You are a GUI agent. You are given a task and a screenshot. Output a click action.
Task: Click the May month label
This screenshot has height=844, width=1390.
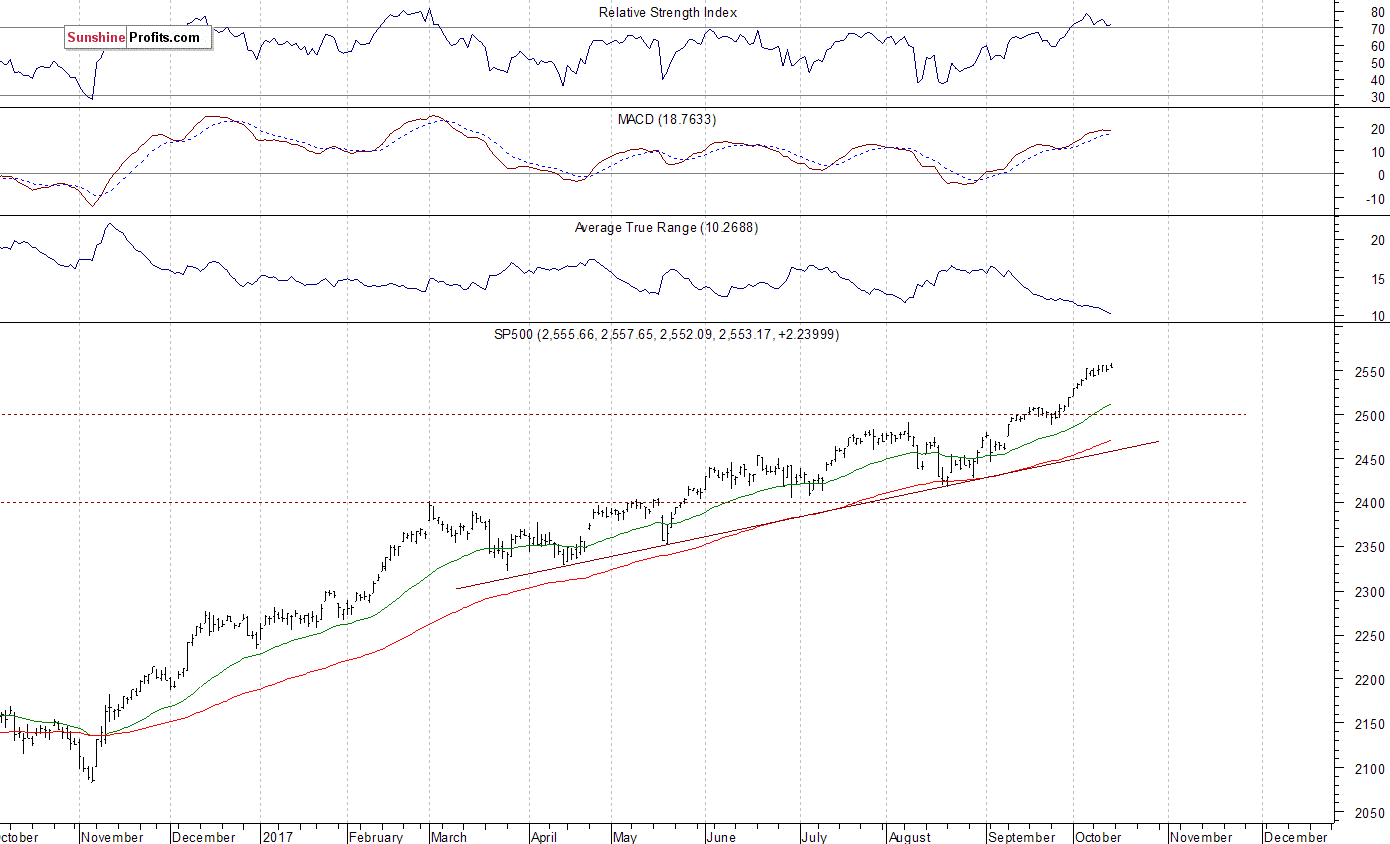click(625, 837)
